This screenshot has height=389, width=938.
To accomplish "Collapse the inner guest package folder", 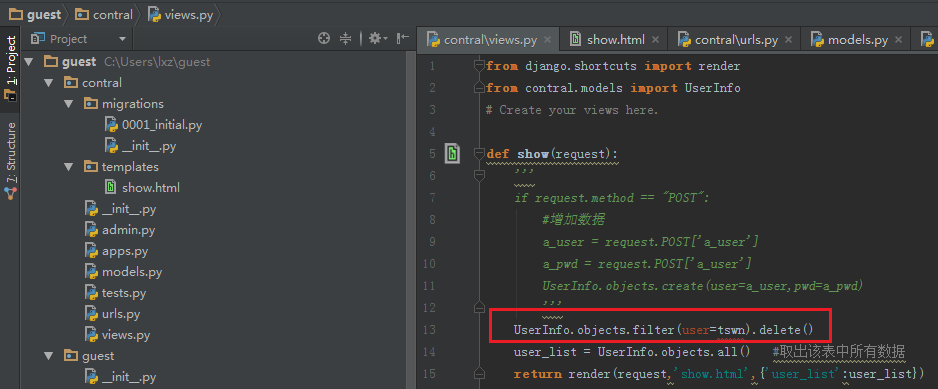I will point(49,355).
